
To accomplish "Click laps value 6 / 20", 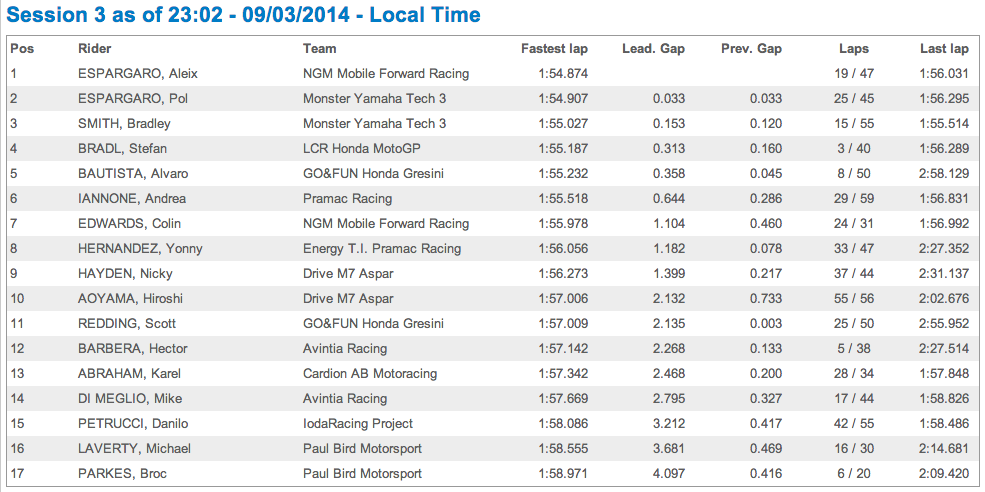I will [854, 474].
